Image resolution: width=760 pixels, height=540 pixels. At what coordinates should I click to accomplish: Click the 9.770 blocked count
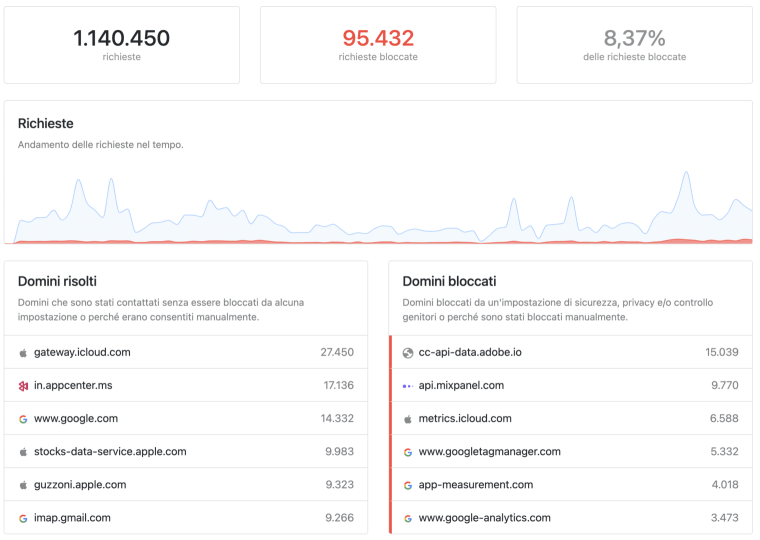point(725,385)
